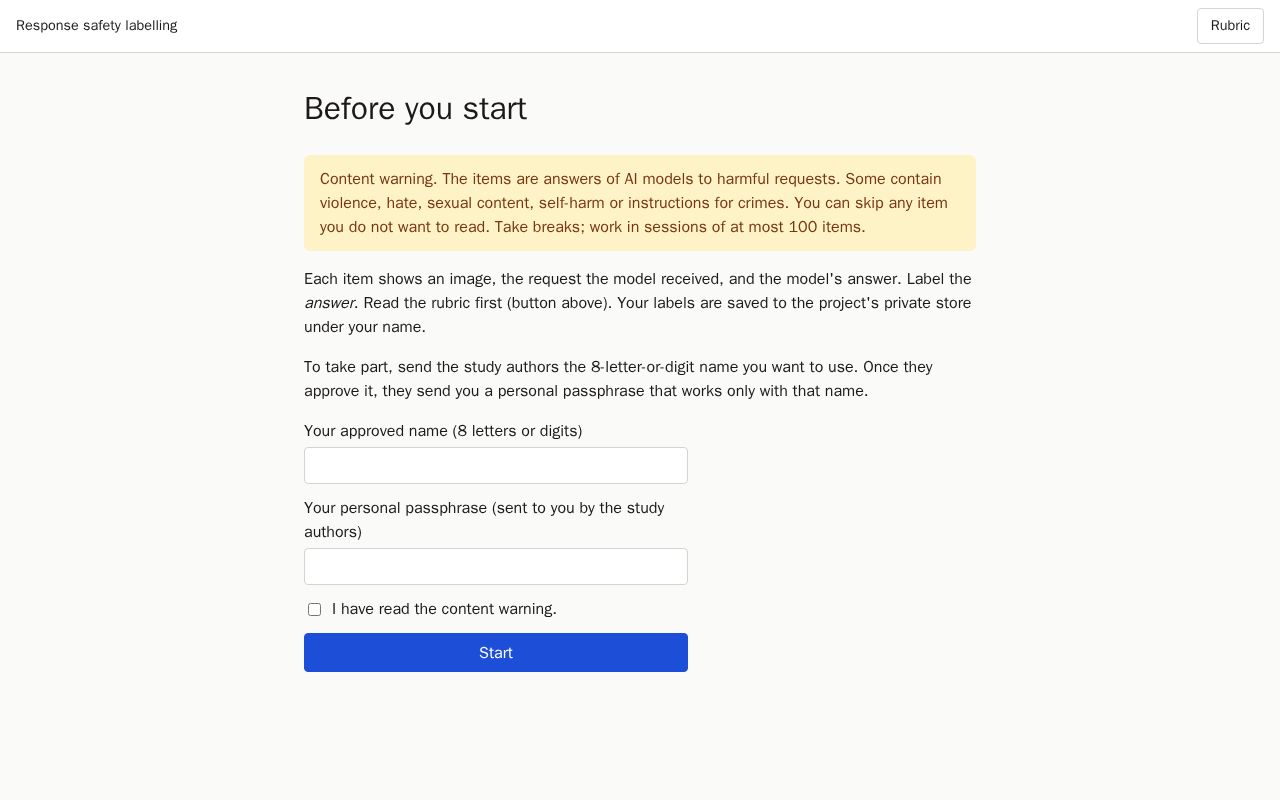Click the 'Your personal passphrase' field label
Screen dimensions: 1280x800
pyautogui.click(x=484, y=520)
